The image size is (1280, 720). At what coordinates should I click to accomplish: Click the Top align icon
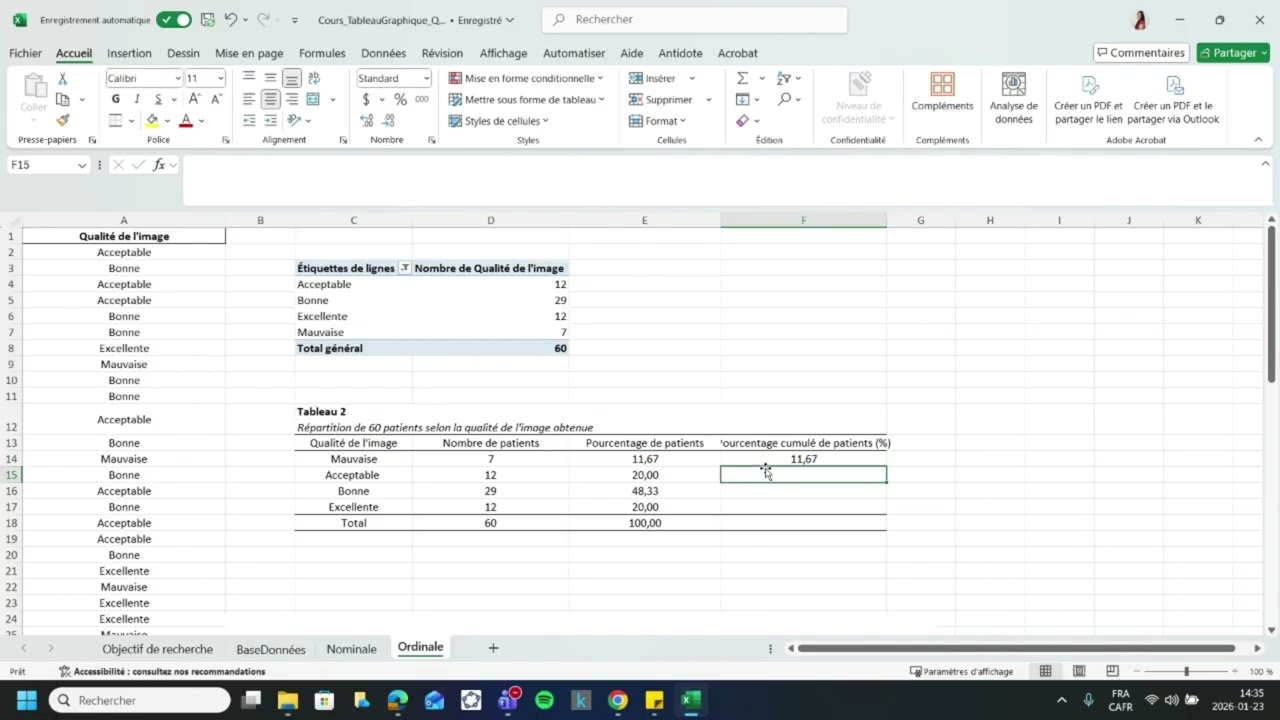249,78
